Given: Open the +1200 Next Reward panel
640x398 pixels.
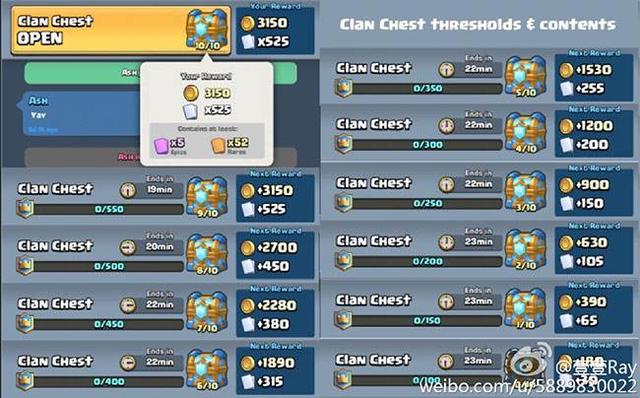Looking at the screenshot, I should coord(594,132).
